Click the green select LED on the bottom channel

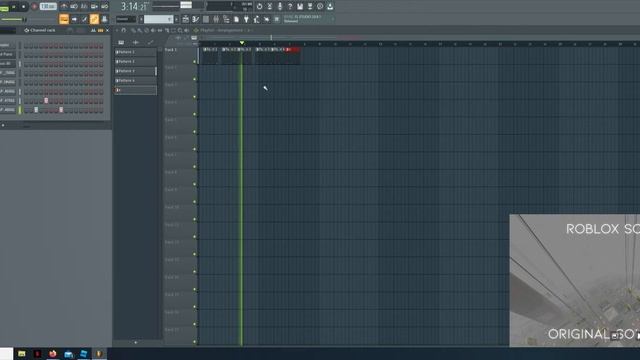click(20, 110)
